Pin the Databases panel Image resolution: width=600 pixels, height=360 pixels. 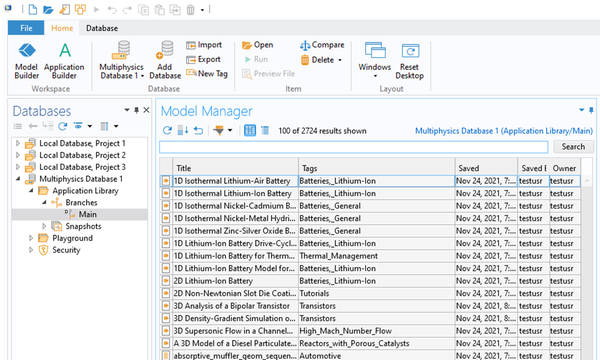click(x=137, y=110)
